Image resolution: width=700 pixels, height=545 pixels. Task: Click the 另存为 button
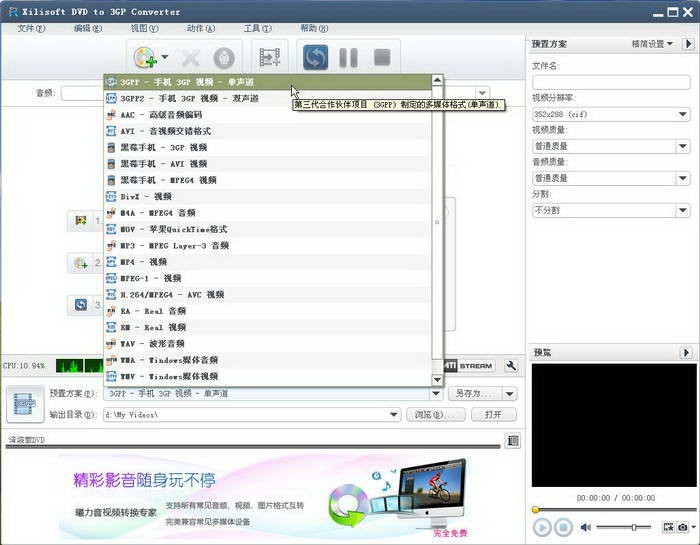(475, 394)
